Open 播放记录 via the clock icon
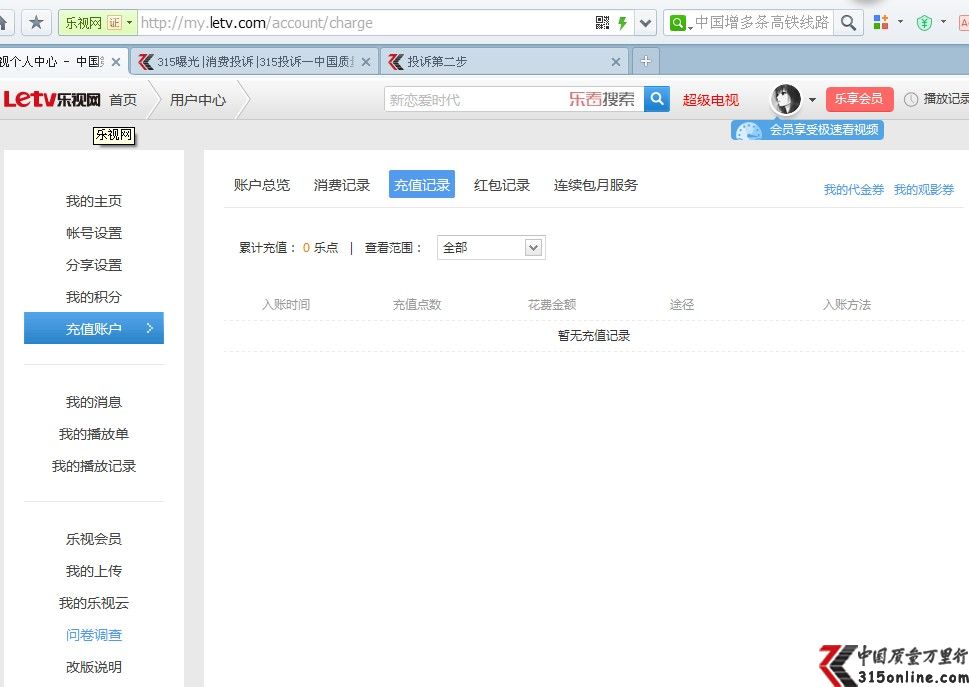Image resolution: width=969 pixels, height=687 pixels. tap(911, 99)
